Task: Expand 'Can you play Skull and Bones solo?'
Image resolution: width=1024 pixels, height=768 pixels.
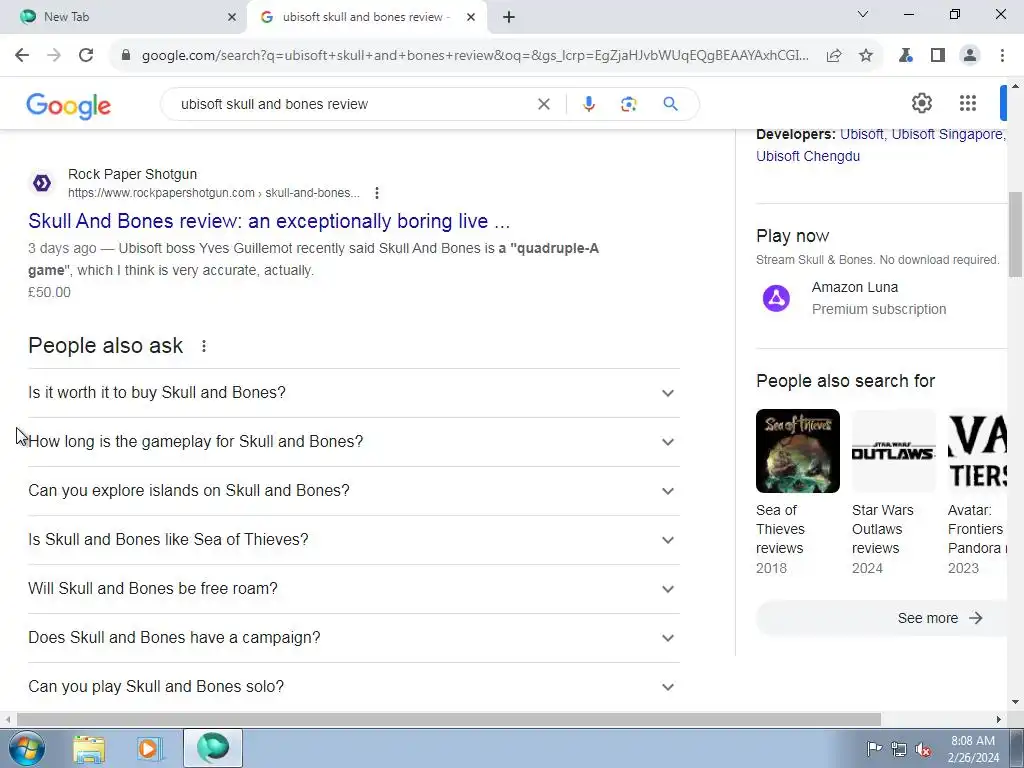Action: [x=354, y=687]
